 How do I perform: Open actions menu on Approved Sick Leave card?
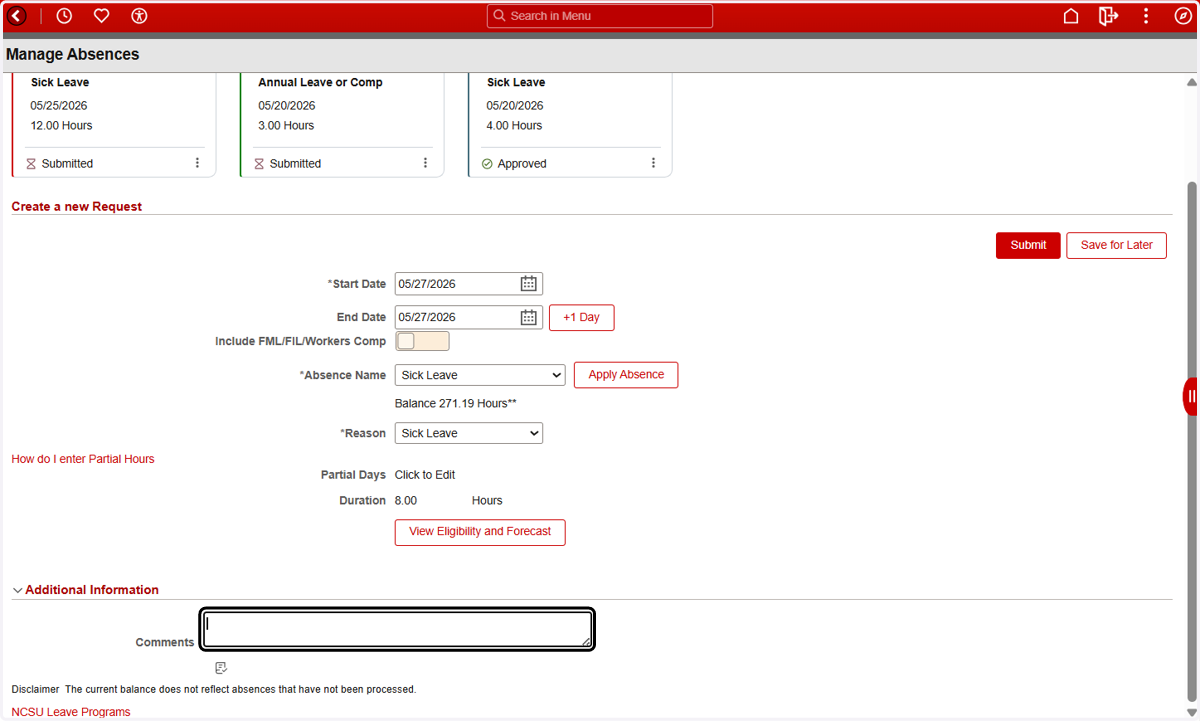coord(654,163)
